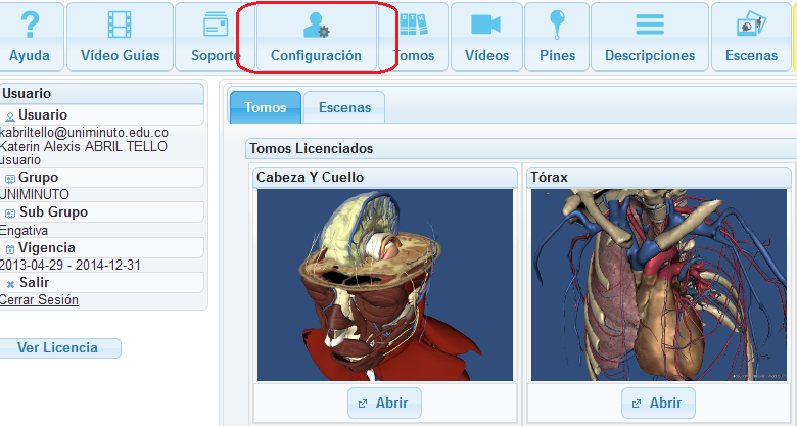Switch to the Tomos tab

[x=265, y=107]
